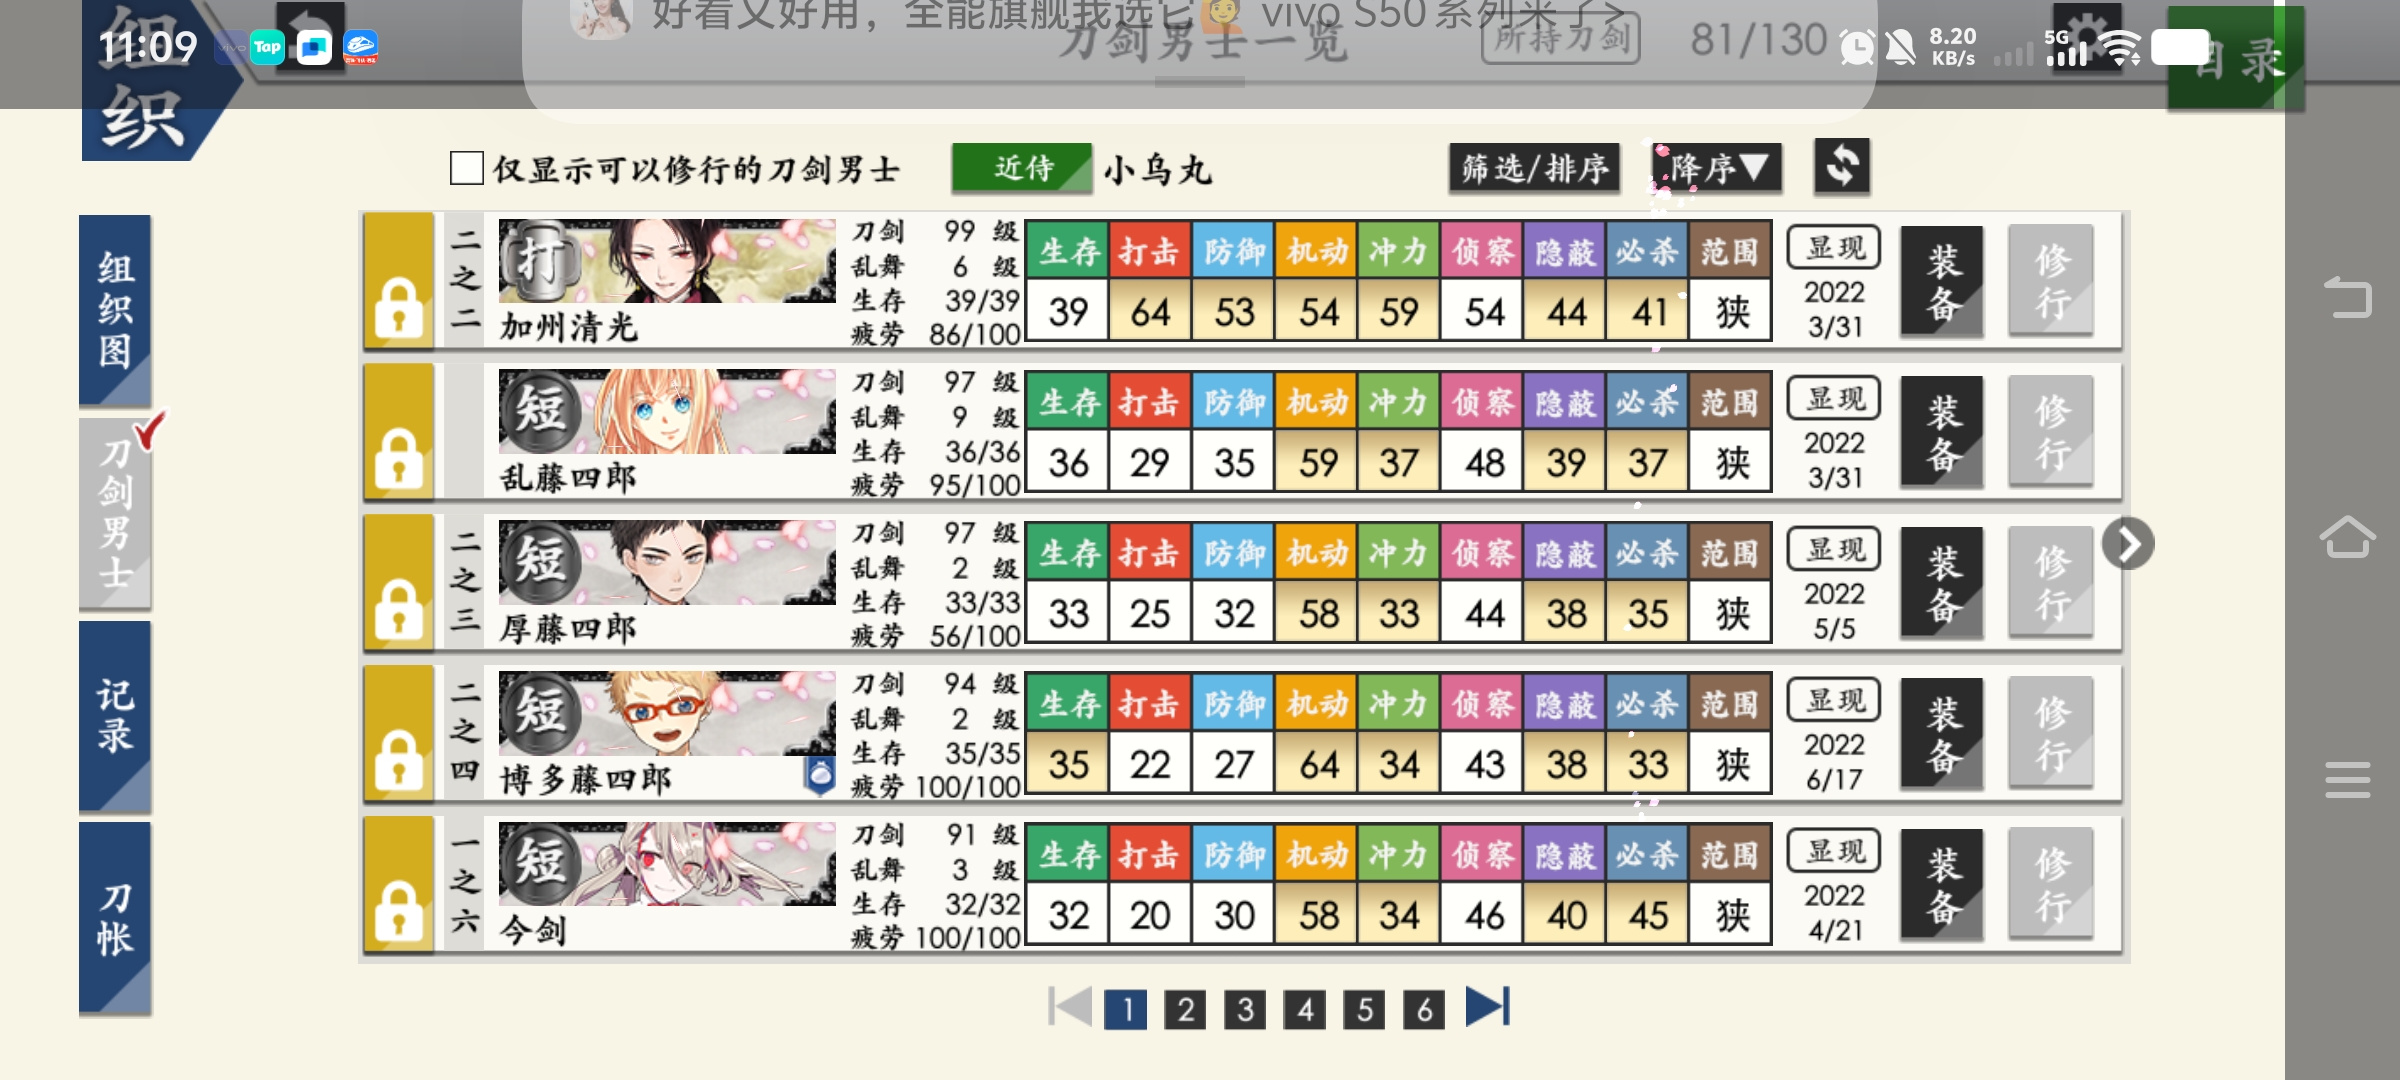Go to page 3
The height and width of the screenshot is (1080, 2400).
click(1245, 1009)
